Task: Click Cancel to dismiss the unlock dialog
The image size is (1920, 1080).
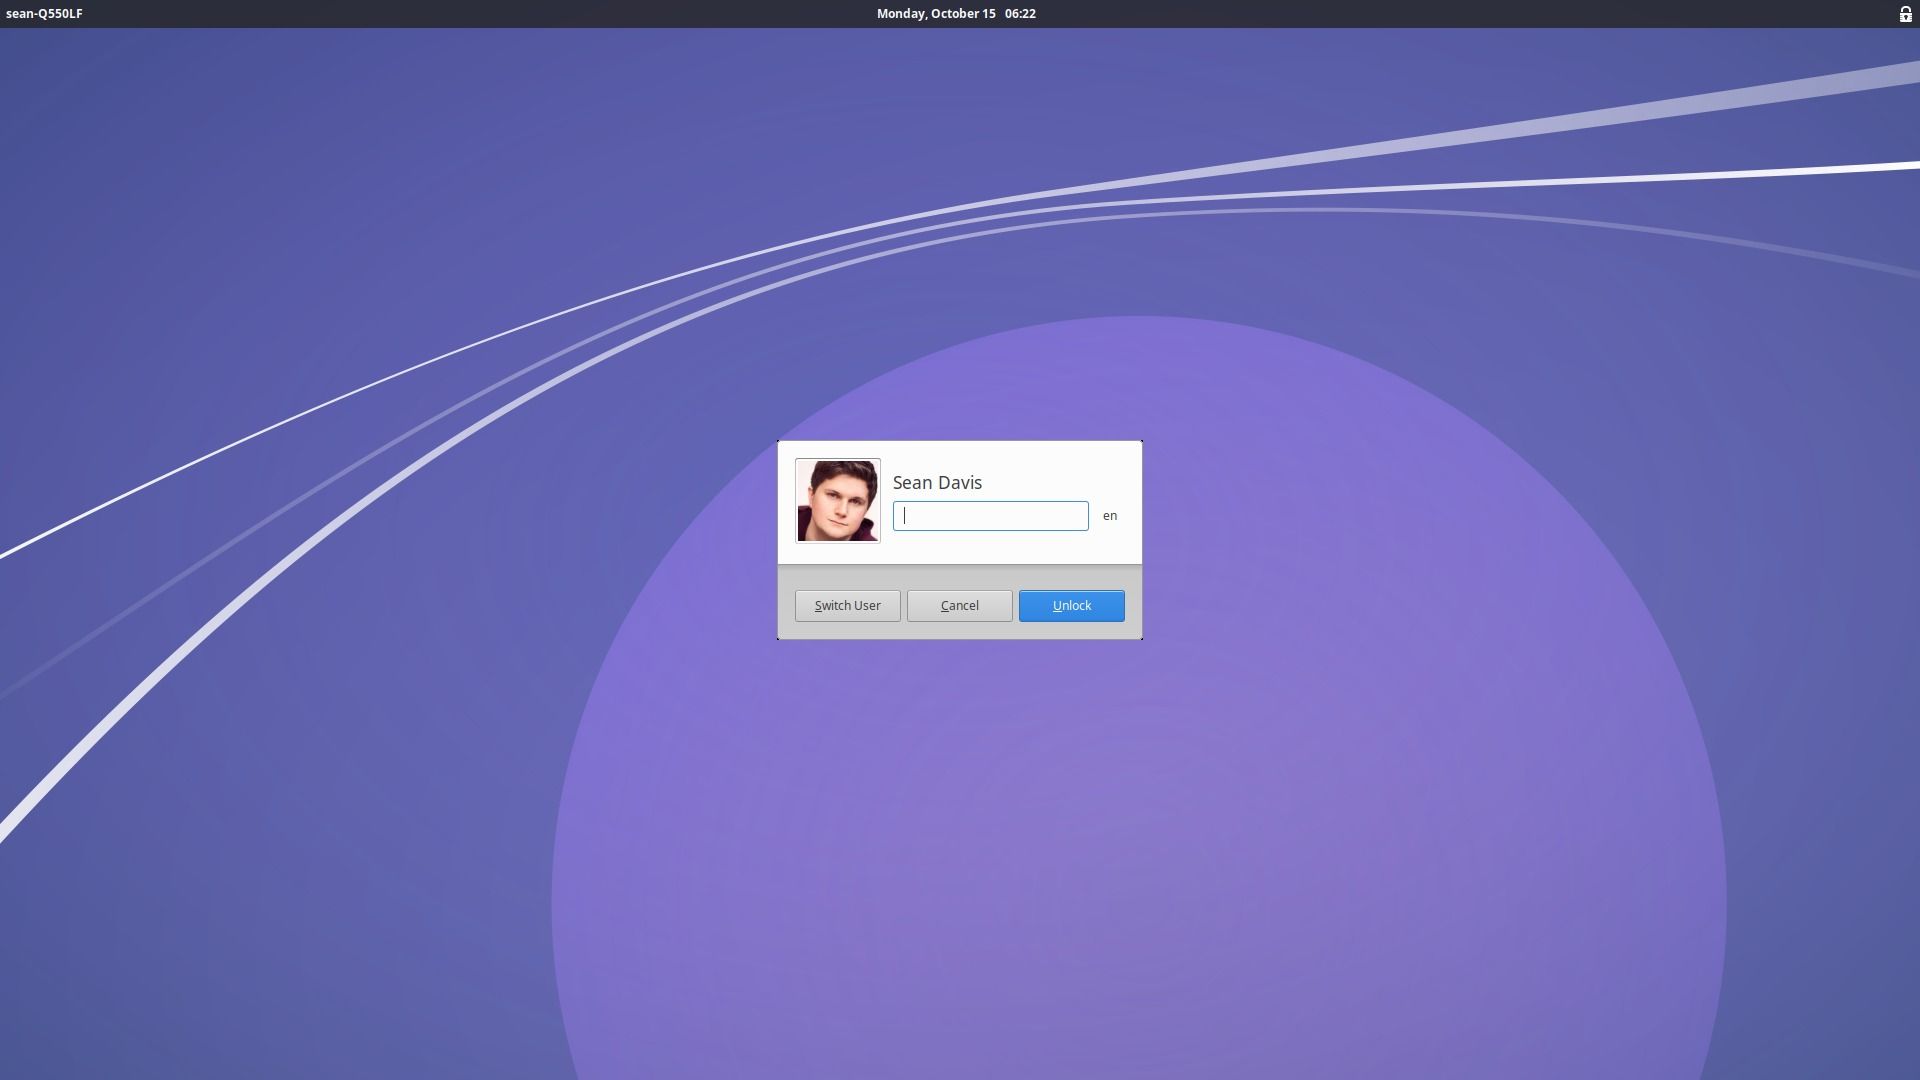Action: point(958,605)
